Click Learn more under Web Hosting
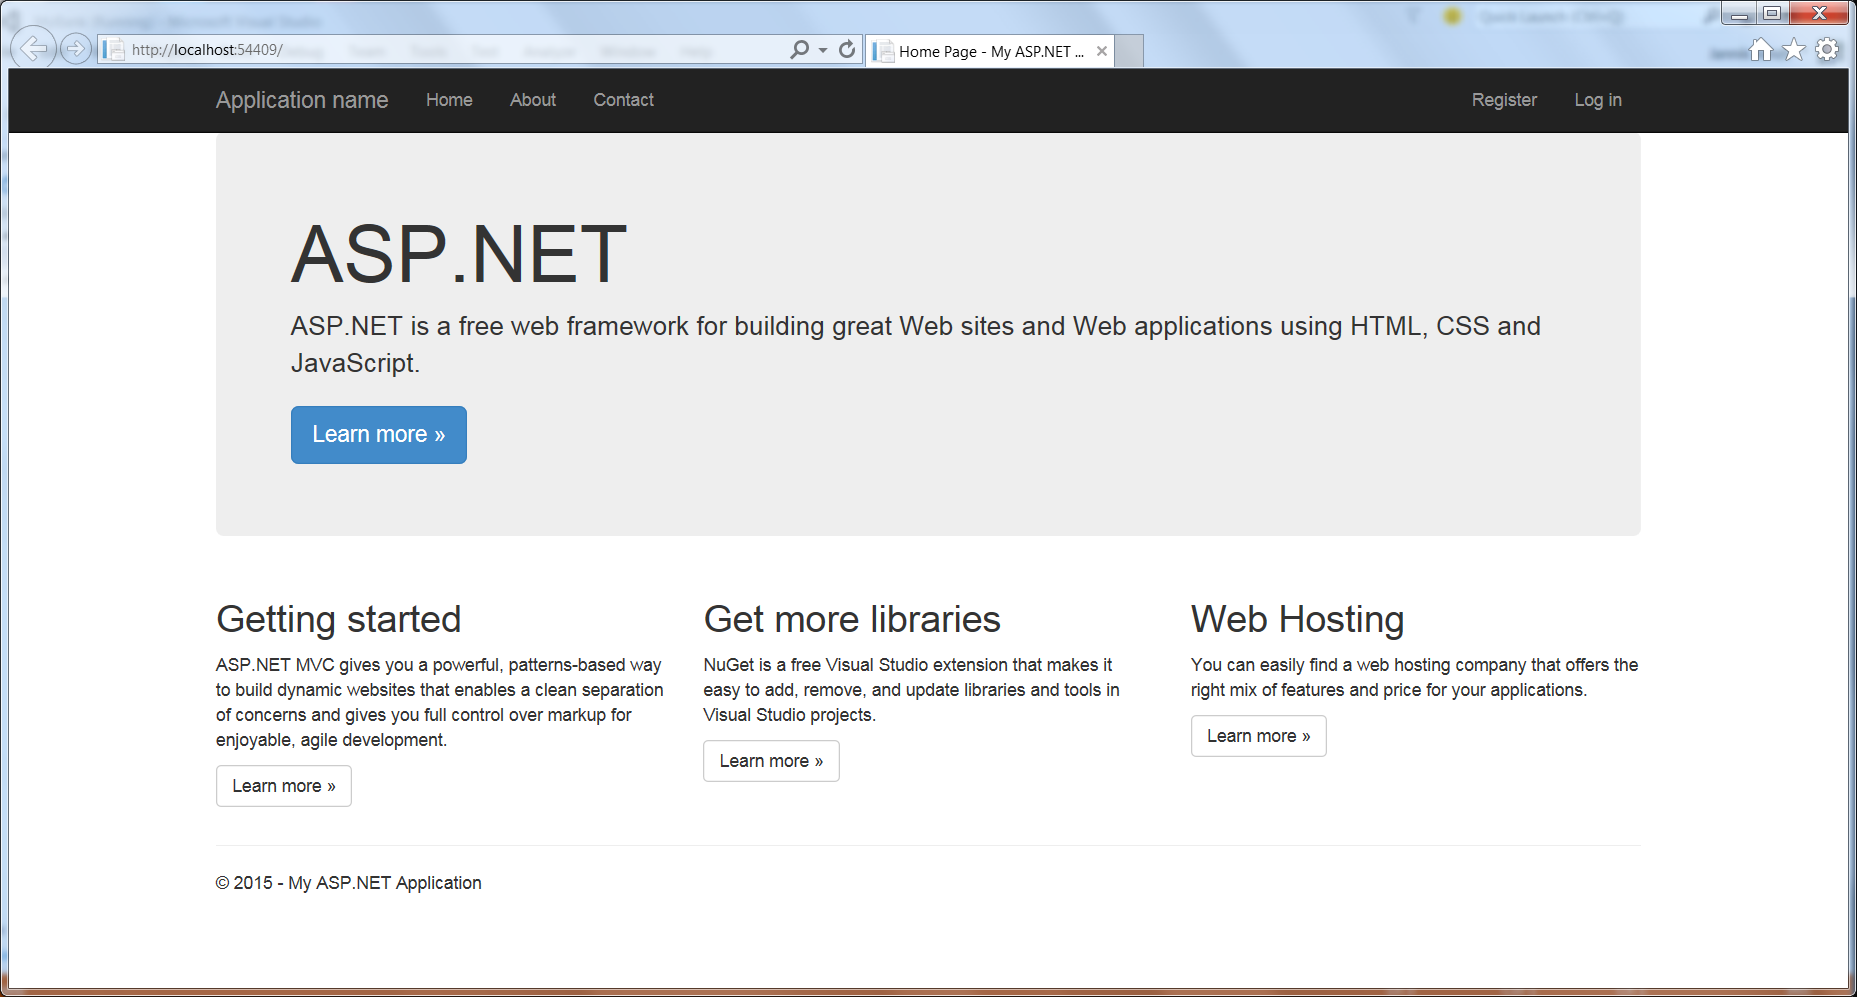The width and height of the screenshot is (1857, 997). click(x=1258, y=736)
